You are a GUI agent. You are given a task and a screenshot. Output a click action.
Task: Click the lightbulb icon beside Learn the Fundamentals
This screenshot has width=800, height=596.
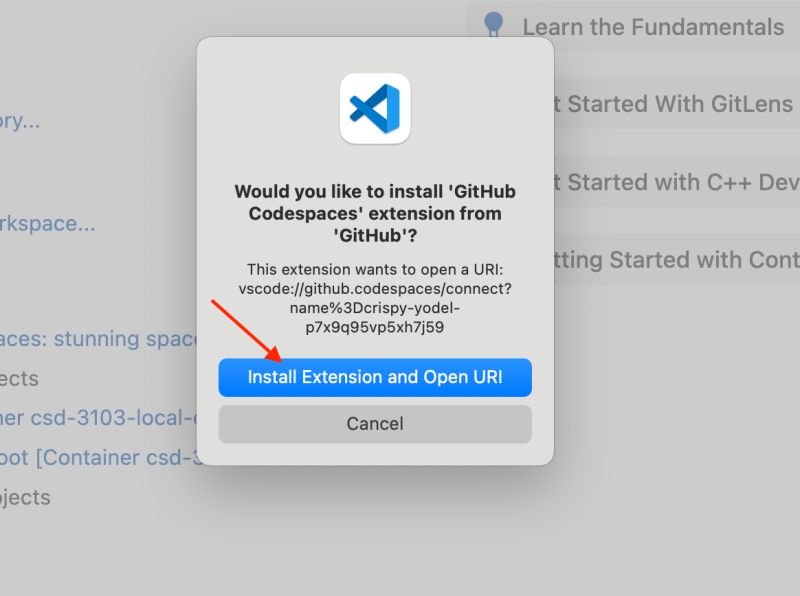[x=493, y=25]
